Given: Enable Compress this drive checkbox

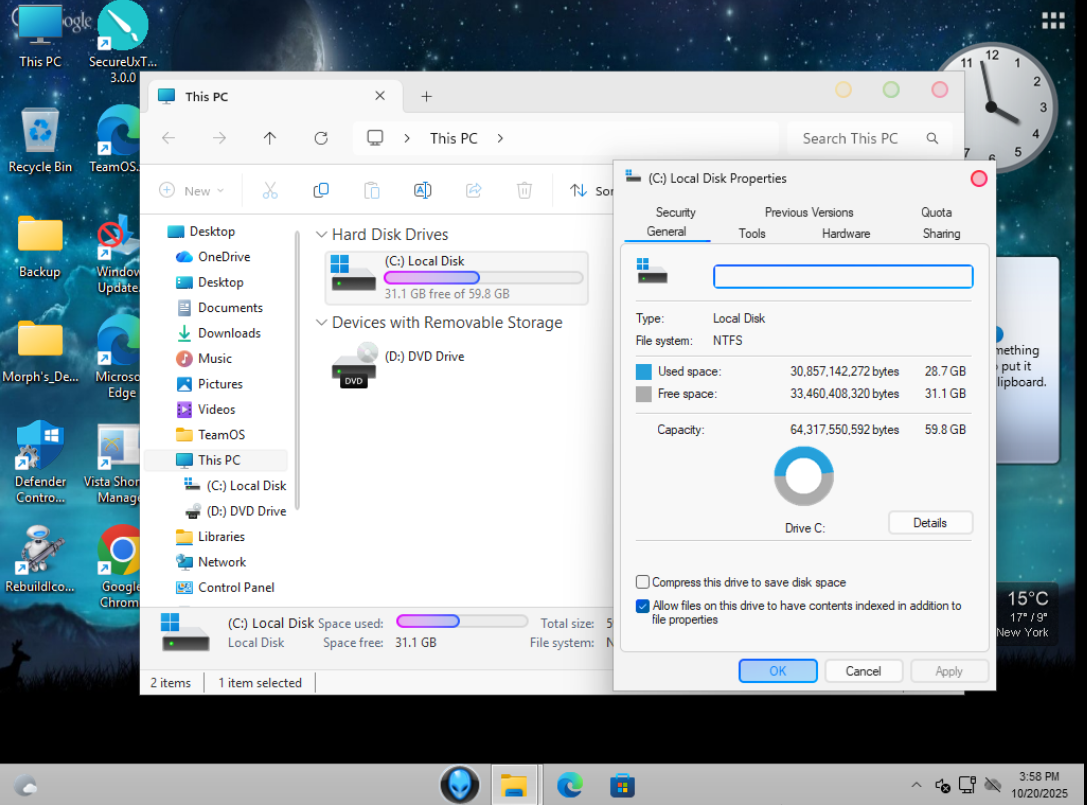Looking at the screenshot, I should (643, 582).
